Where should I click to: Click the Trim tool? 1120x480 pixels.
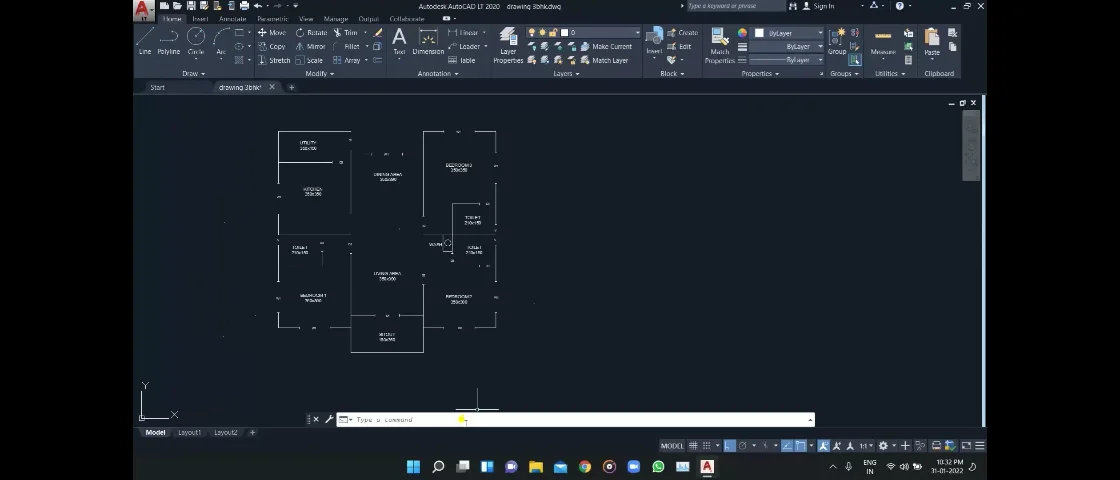click(x=346, y=33)
